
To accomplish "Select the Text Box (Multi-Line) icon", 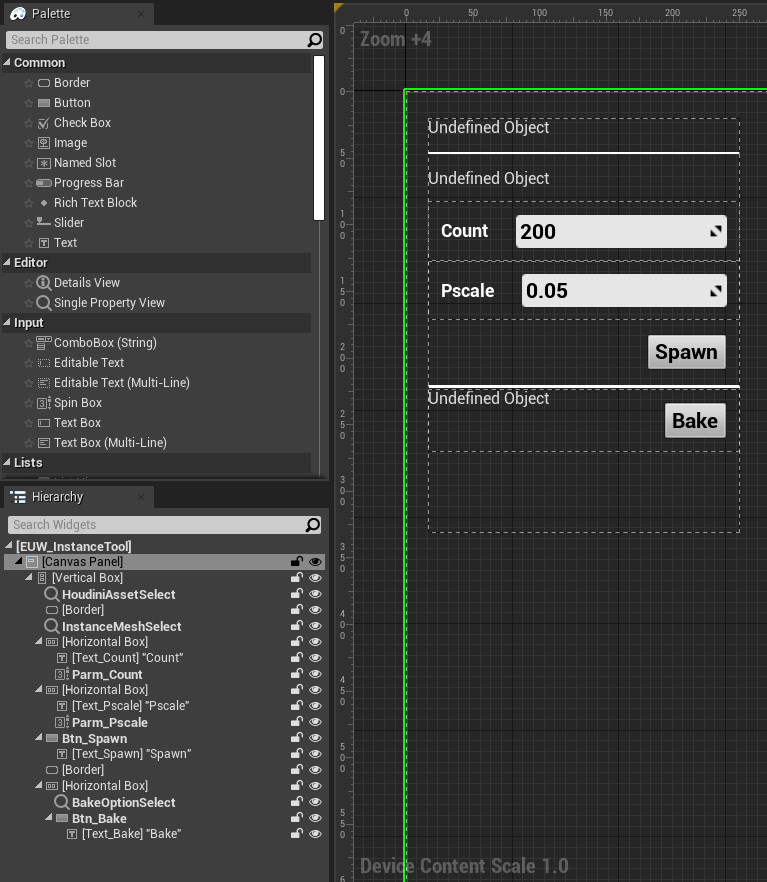I will [43, 443].
